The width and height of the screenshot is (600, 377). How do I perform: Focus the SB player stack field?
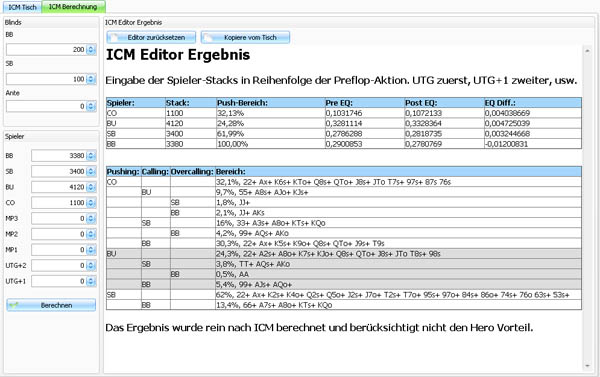tap(59, 171)
